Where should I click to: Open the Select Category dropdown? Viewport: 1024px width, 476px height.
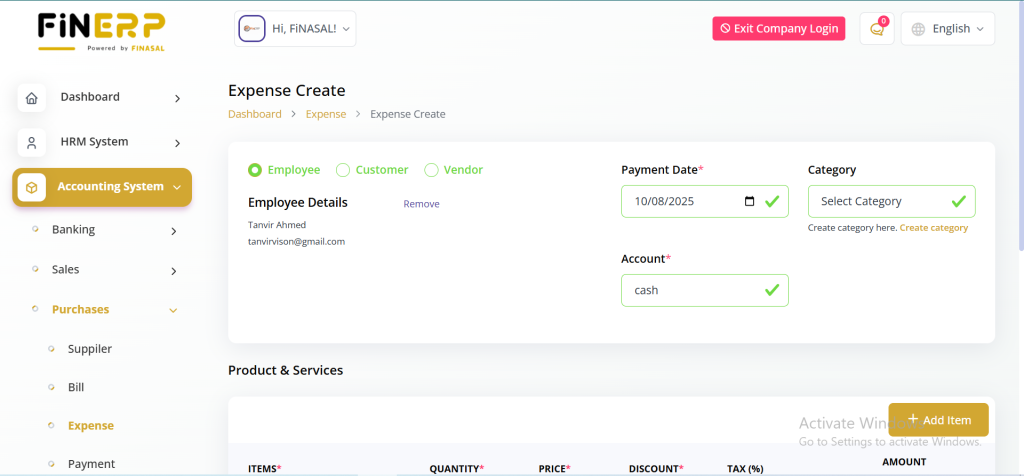click(x=890, y=202)
